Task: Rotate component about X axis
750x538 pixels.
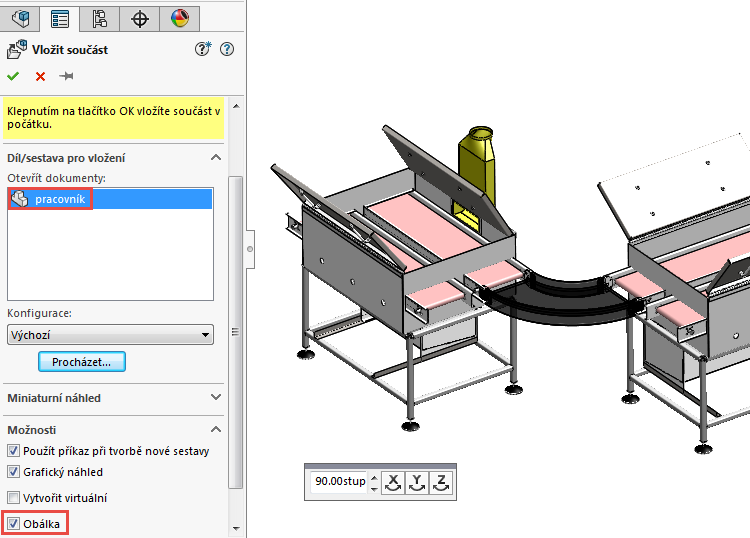Action: click(393, 482)
